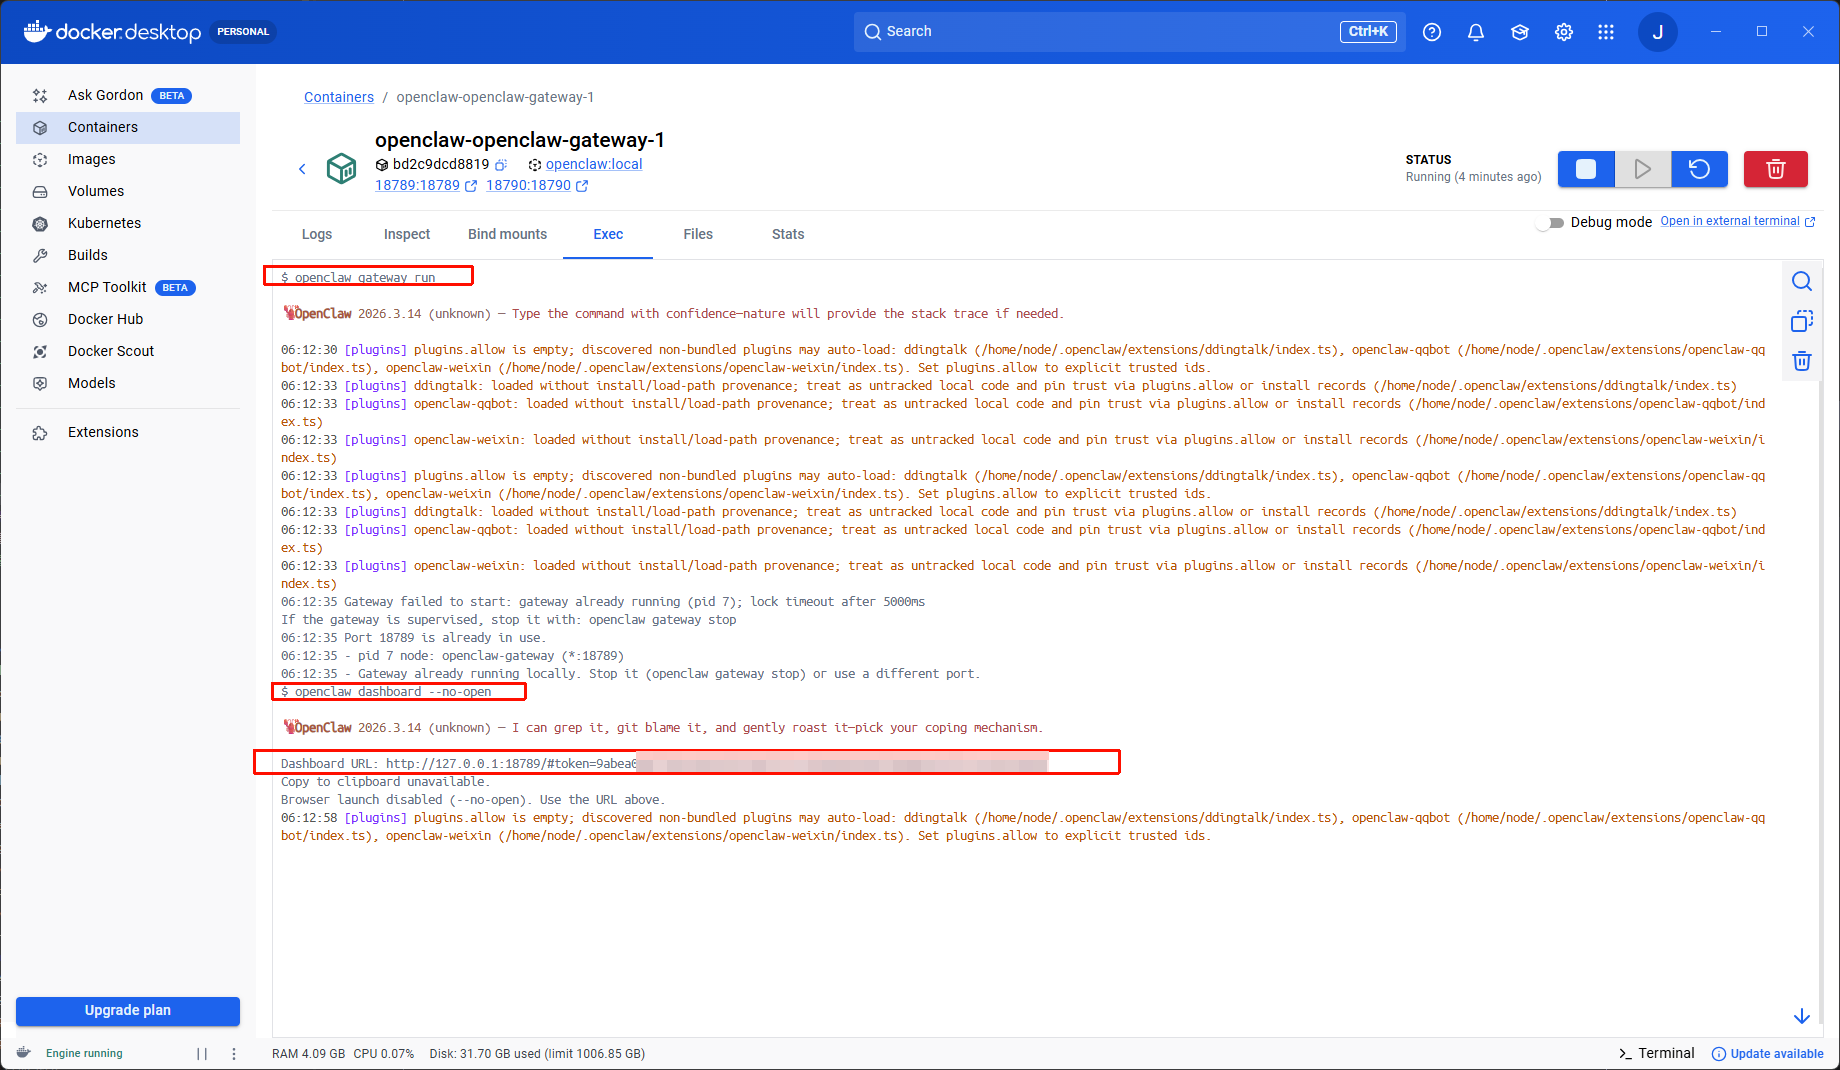
Task: Click the 'openclaw dashboard --no-open' command line
Action: pos(386,691)
